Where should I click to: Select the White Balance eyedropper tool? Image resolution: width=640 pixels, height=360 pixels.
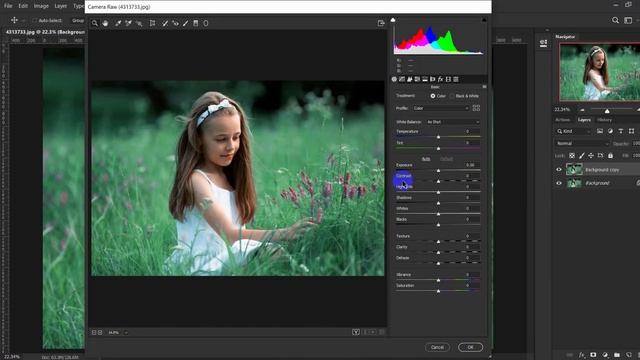pos(118,23)
